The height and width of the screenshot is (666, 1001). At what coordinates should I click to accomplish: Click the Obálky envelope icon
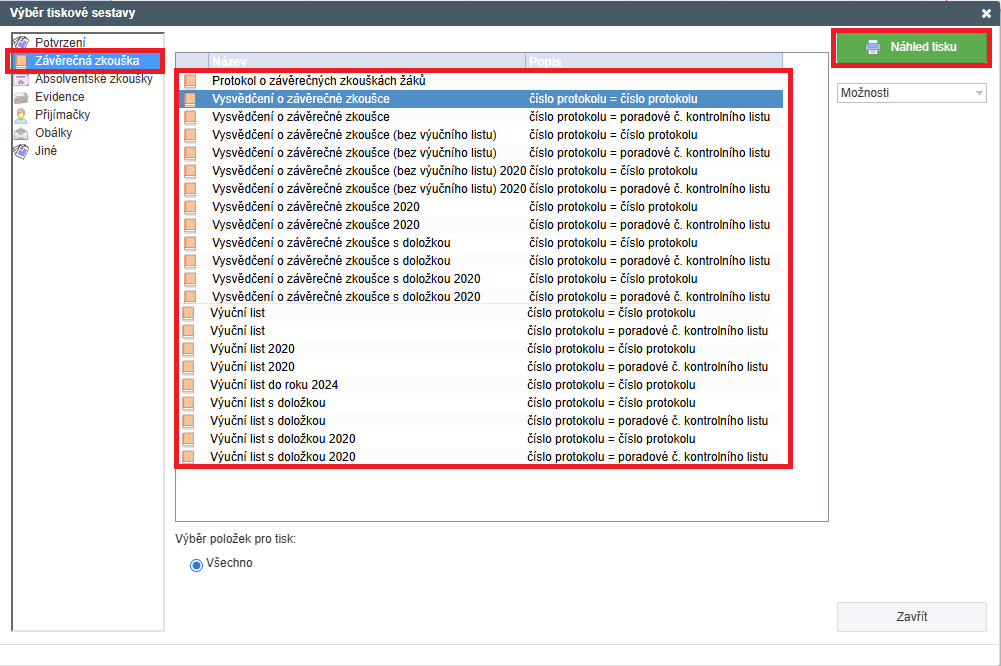coord(20,133)
